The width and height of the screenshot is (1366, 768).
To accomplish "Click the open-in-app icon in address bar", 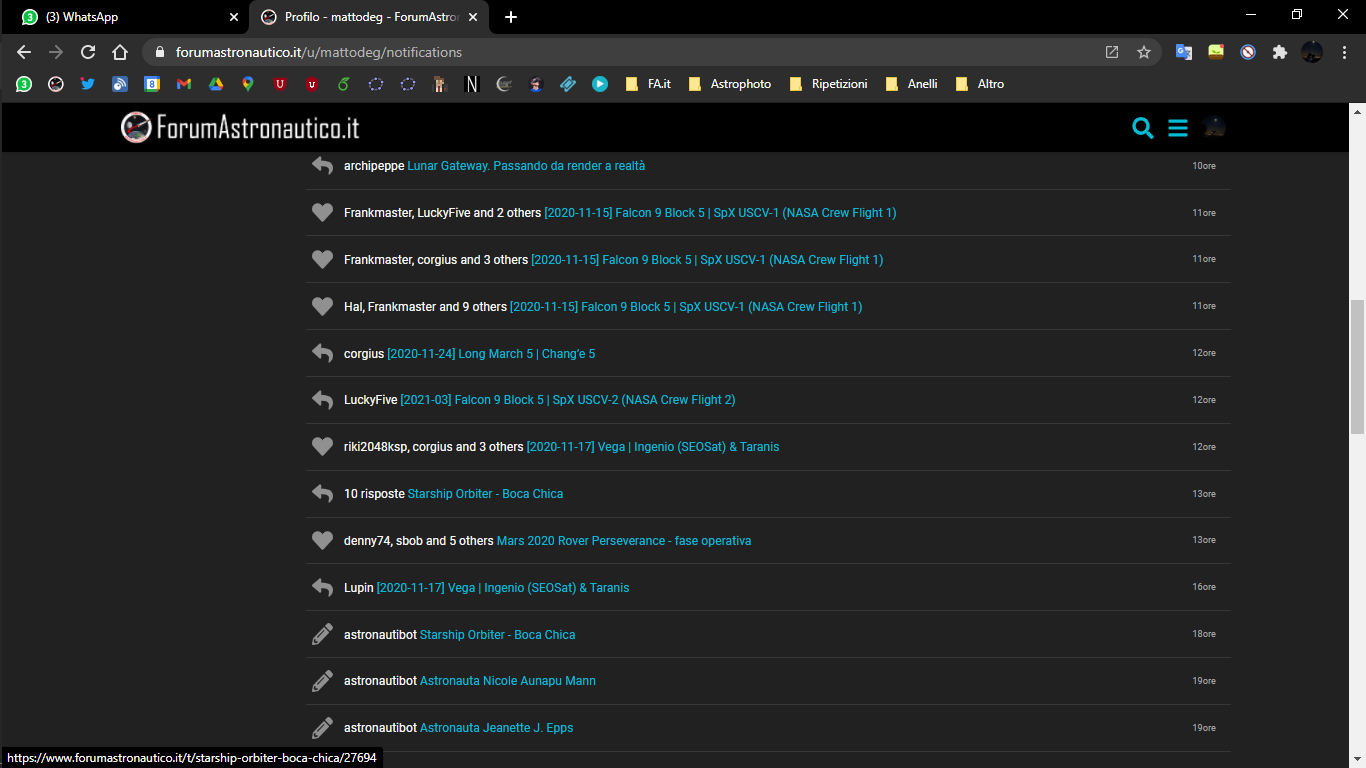I will coord(1112,52).
